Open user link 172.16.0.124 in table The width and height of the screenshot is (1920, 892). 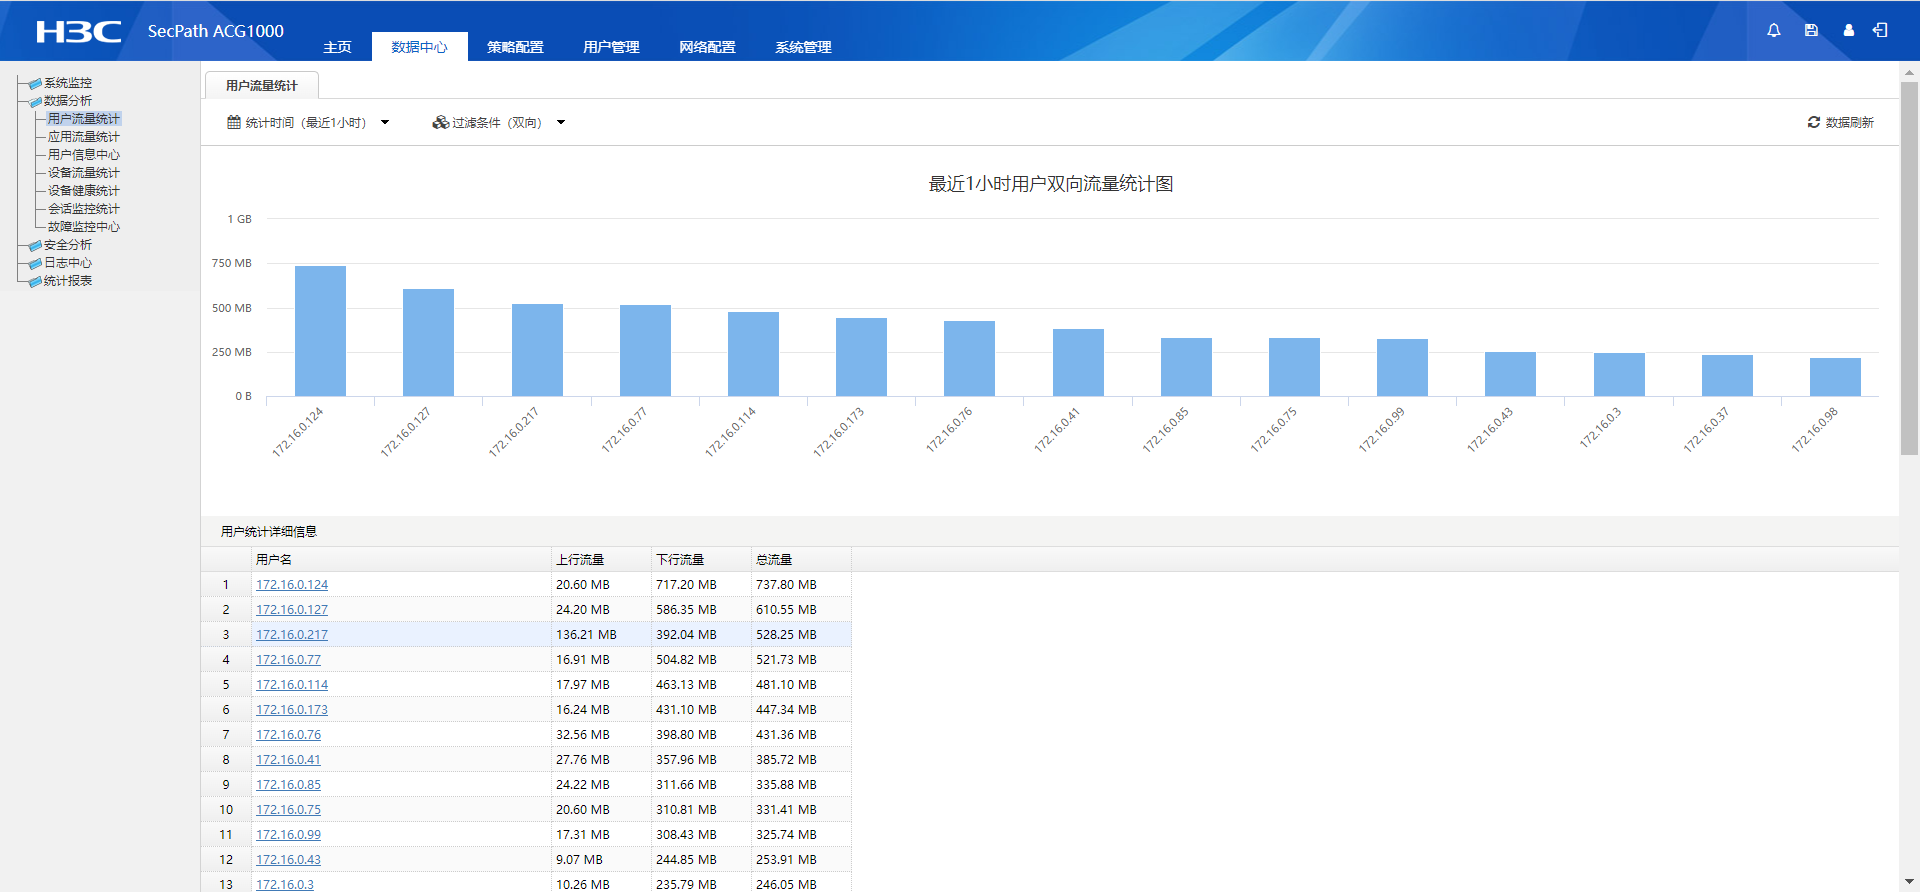(x=292, y=585)
